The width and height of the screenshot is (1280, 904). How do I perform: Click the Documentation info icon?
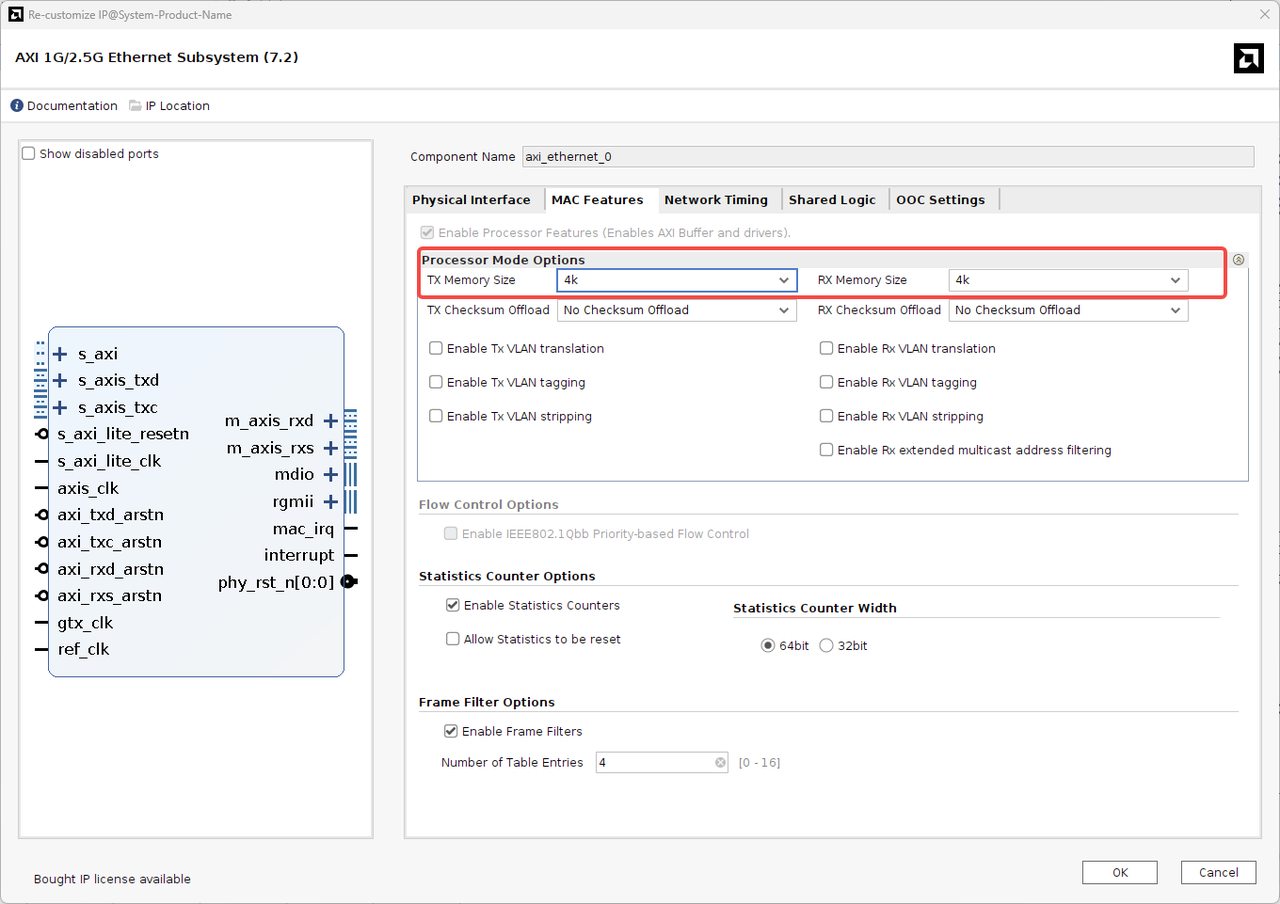point(17,106)
